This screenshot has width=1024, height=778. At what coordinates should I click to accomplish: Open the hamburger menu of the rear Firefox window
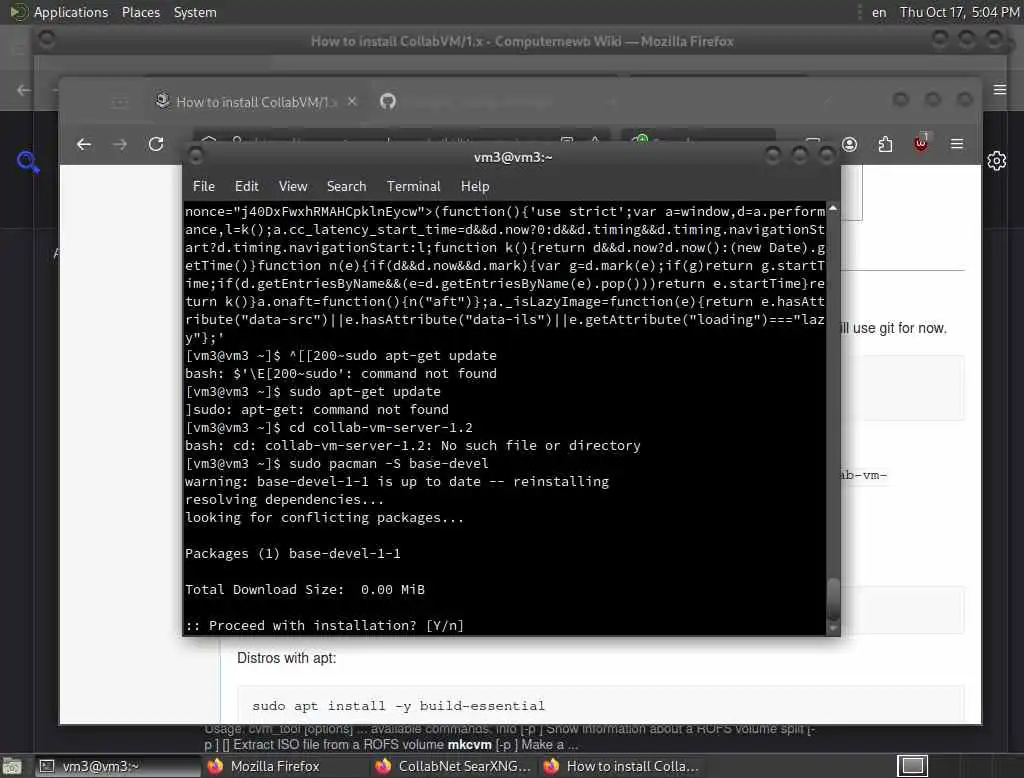point(1000,89)
